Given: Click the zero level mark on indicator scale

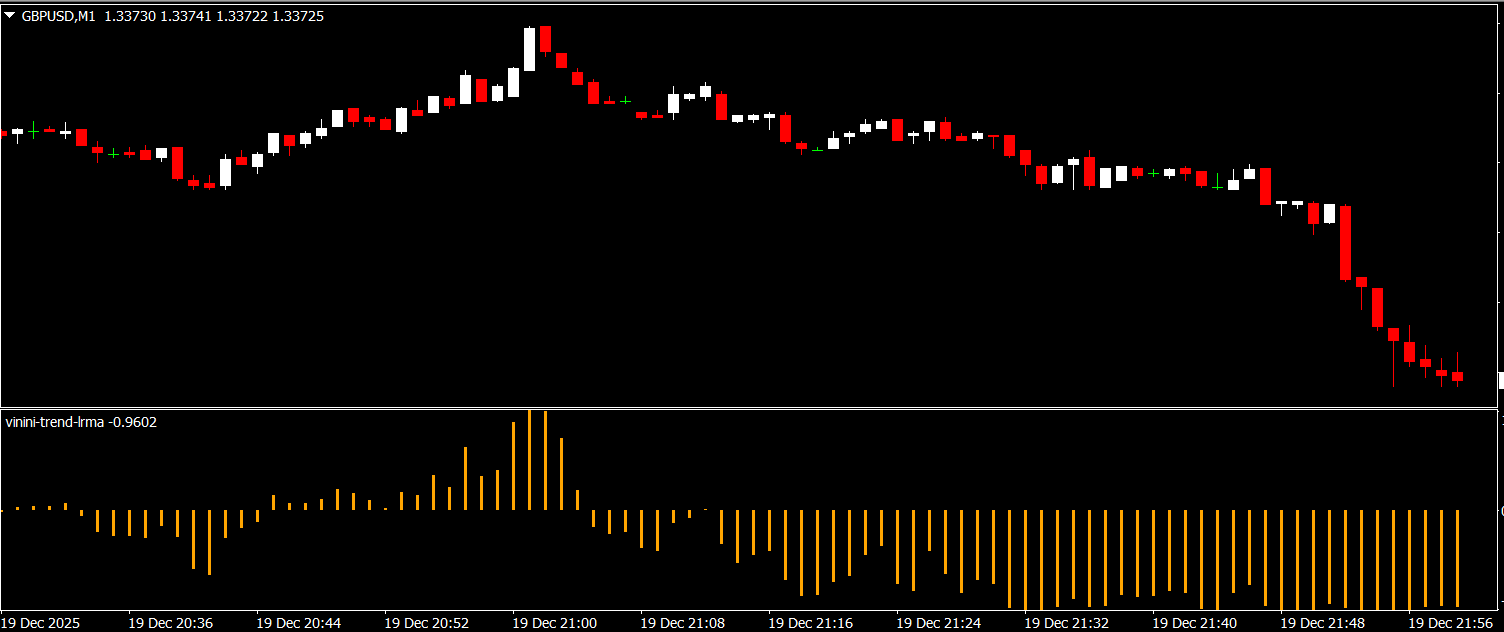Looking at the screenshot, I should click(1500, 510).
